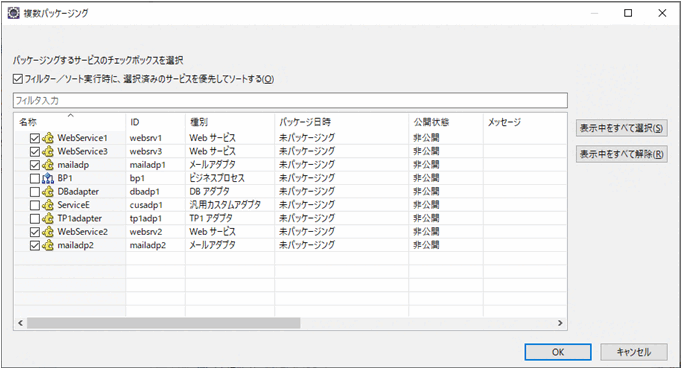The height and width of the screenshot is (369, 682).
Task: Uncheck the mailadp checkbox
Action: [x=35, y=165]
